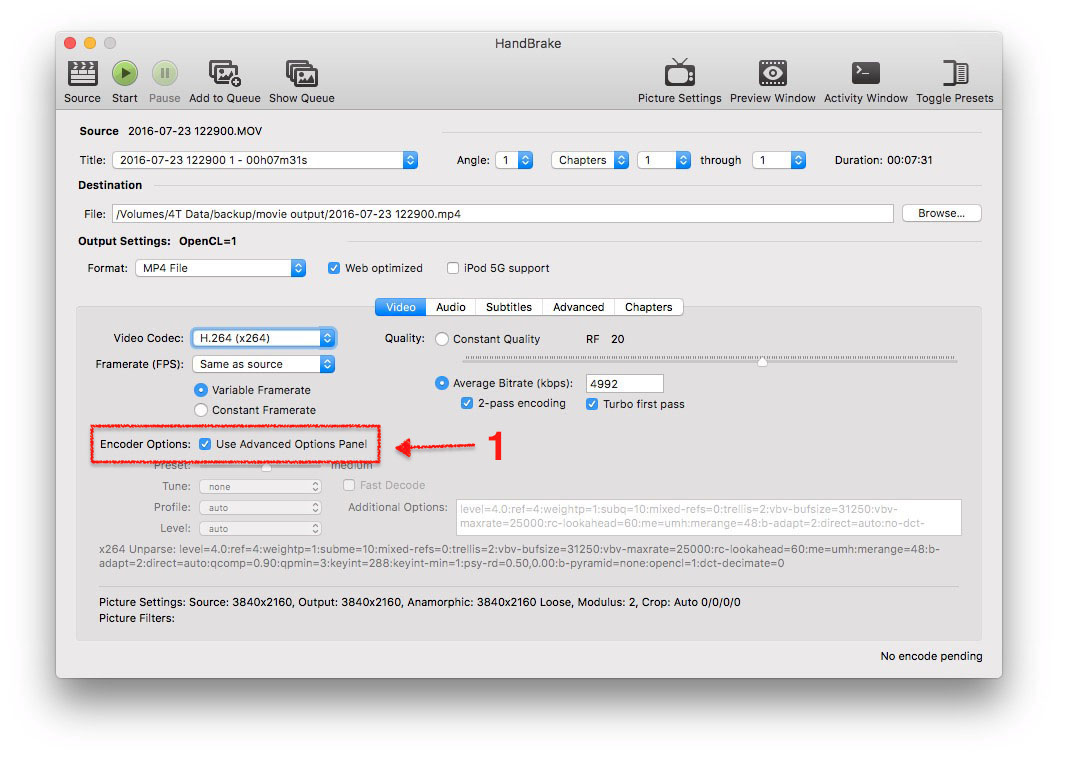Image resolution: width=1067 pixels, height=758 pixels.
Task: Toggle the Fast Decode checkbox
Action: pos(349,485)
